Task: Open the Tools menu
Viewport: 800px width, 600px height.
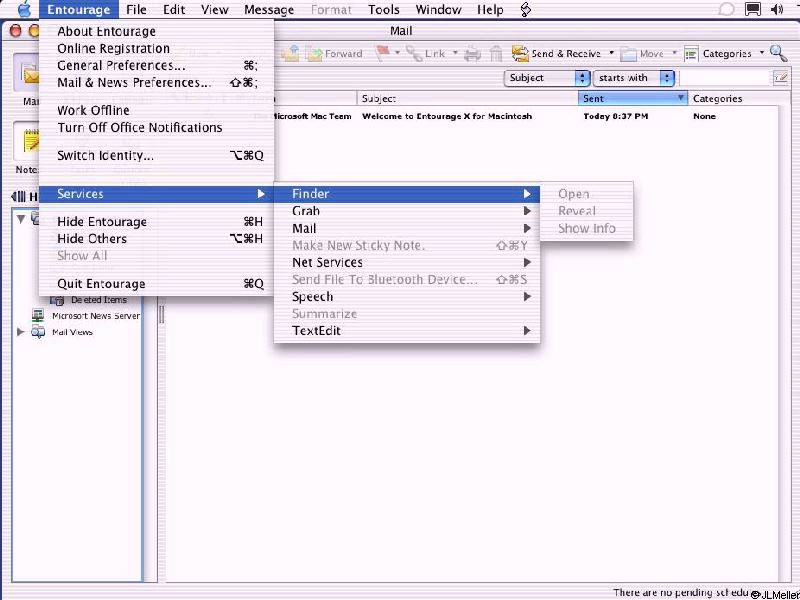Action: coord(384,10)
